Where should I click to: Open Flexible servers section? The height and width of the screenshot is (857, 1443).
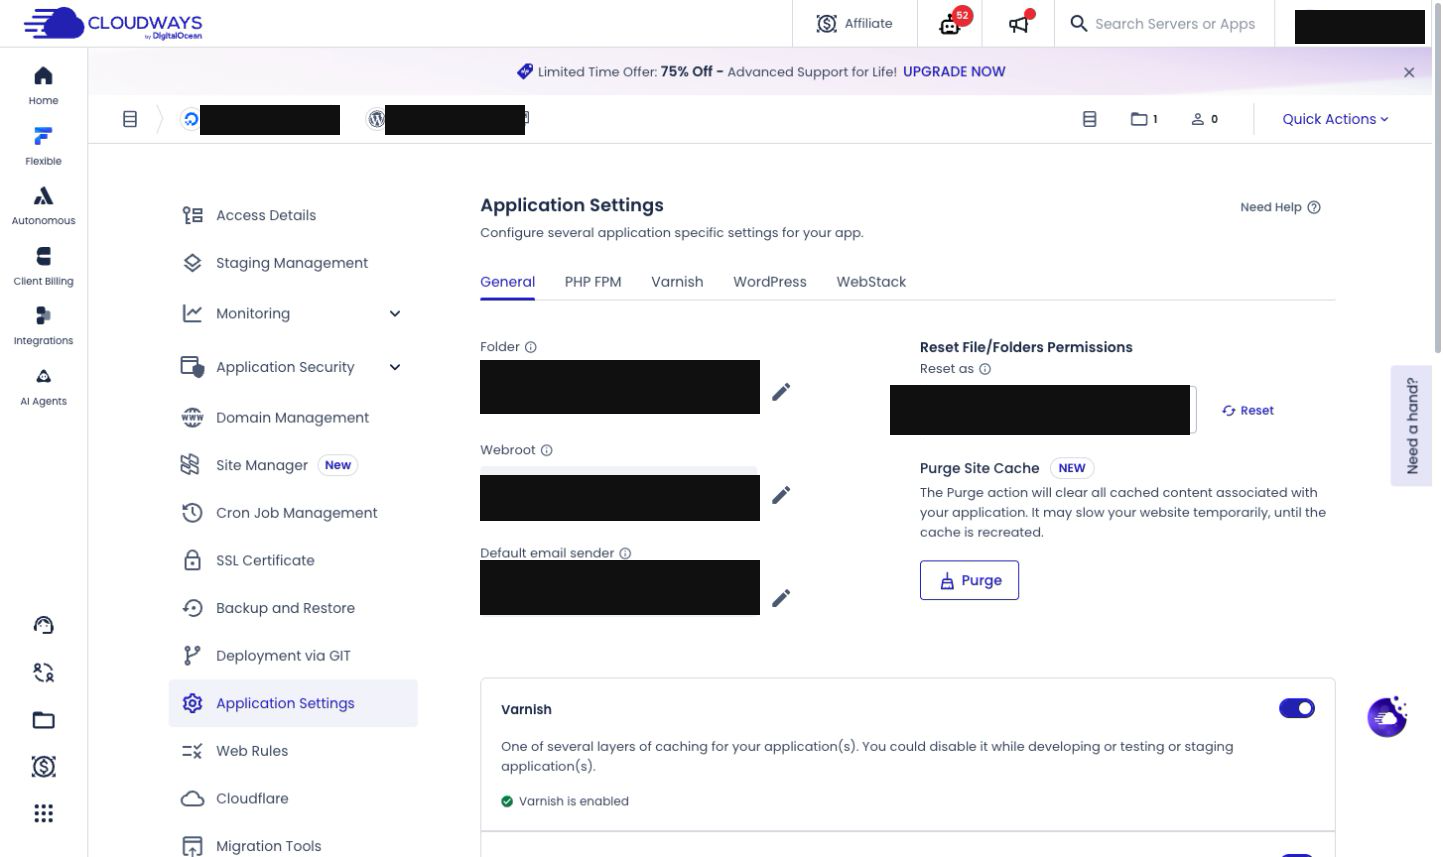tap(43, 146)
